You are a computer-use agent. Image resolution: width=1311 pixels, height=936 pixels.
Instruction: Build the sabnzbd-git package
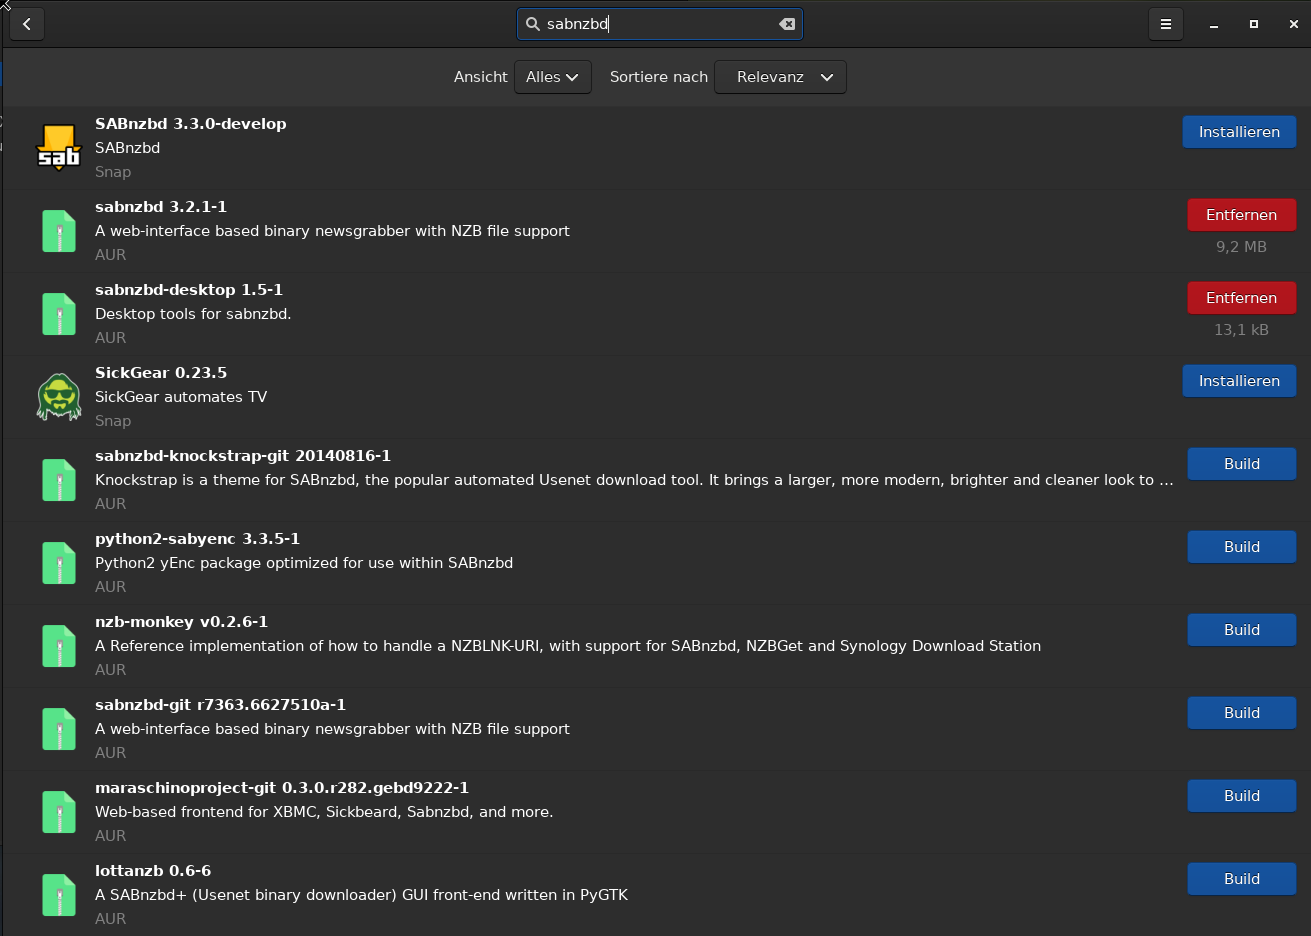coord(1241,712)
